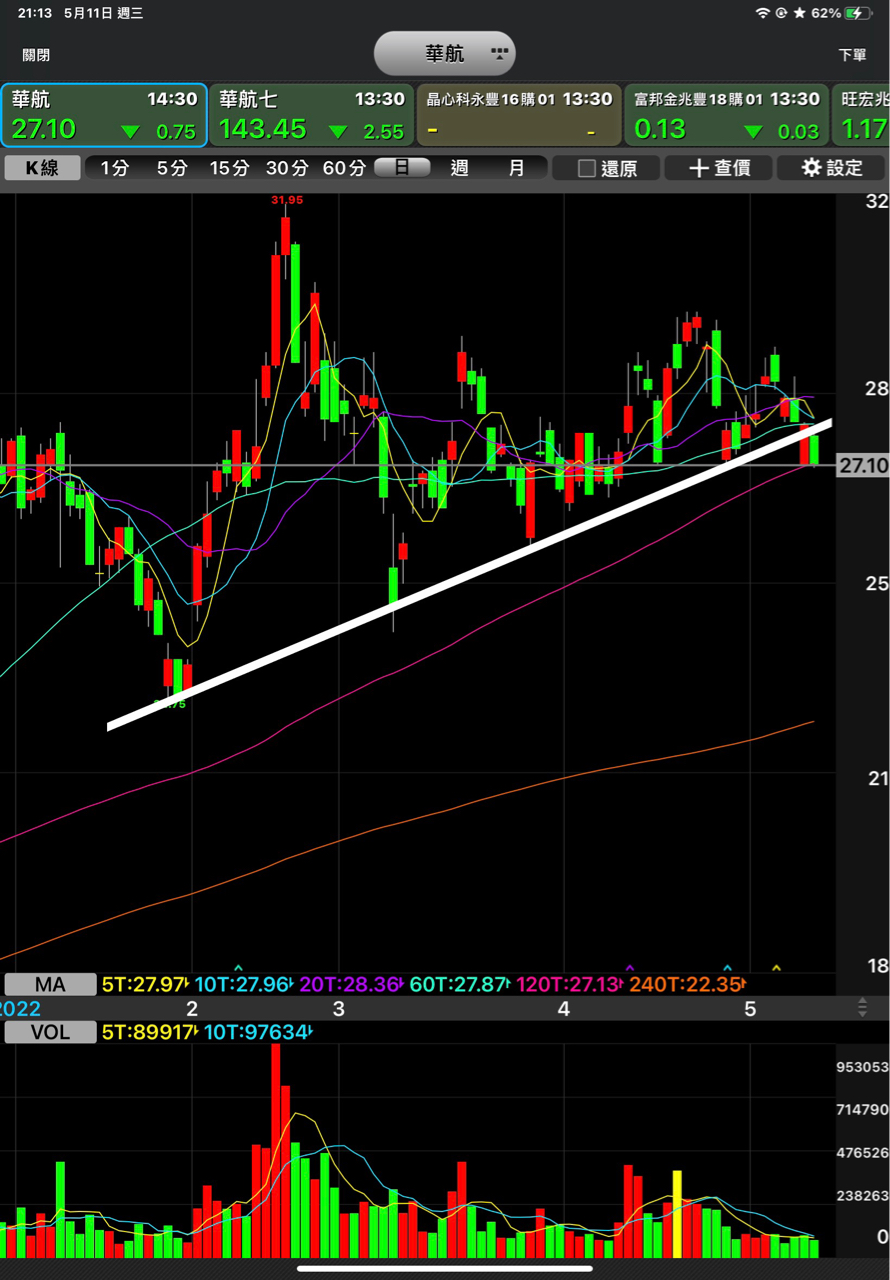Tap the volume 10T:97634 label

tap(258, 1032)
